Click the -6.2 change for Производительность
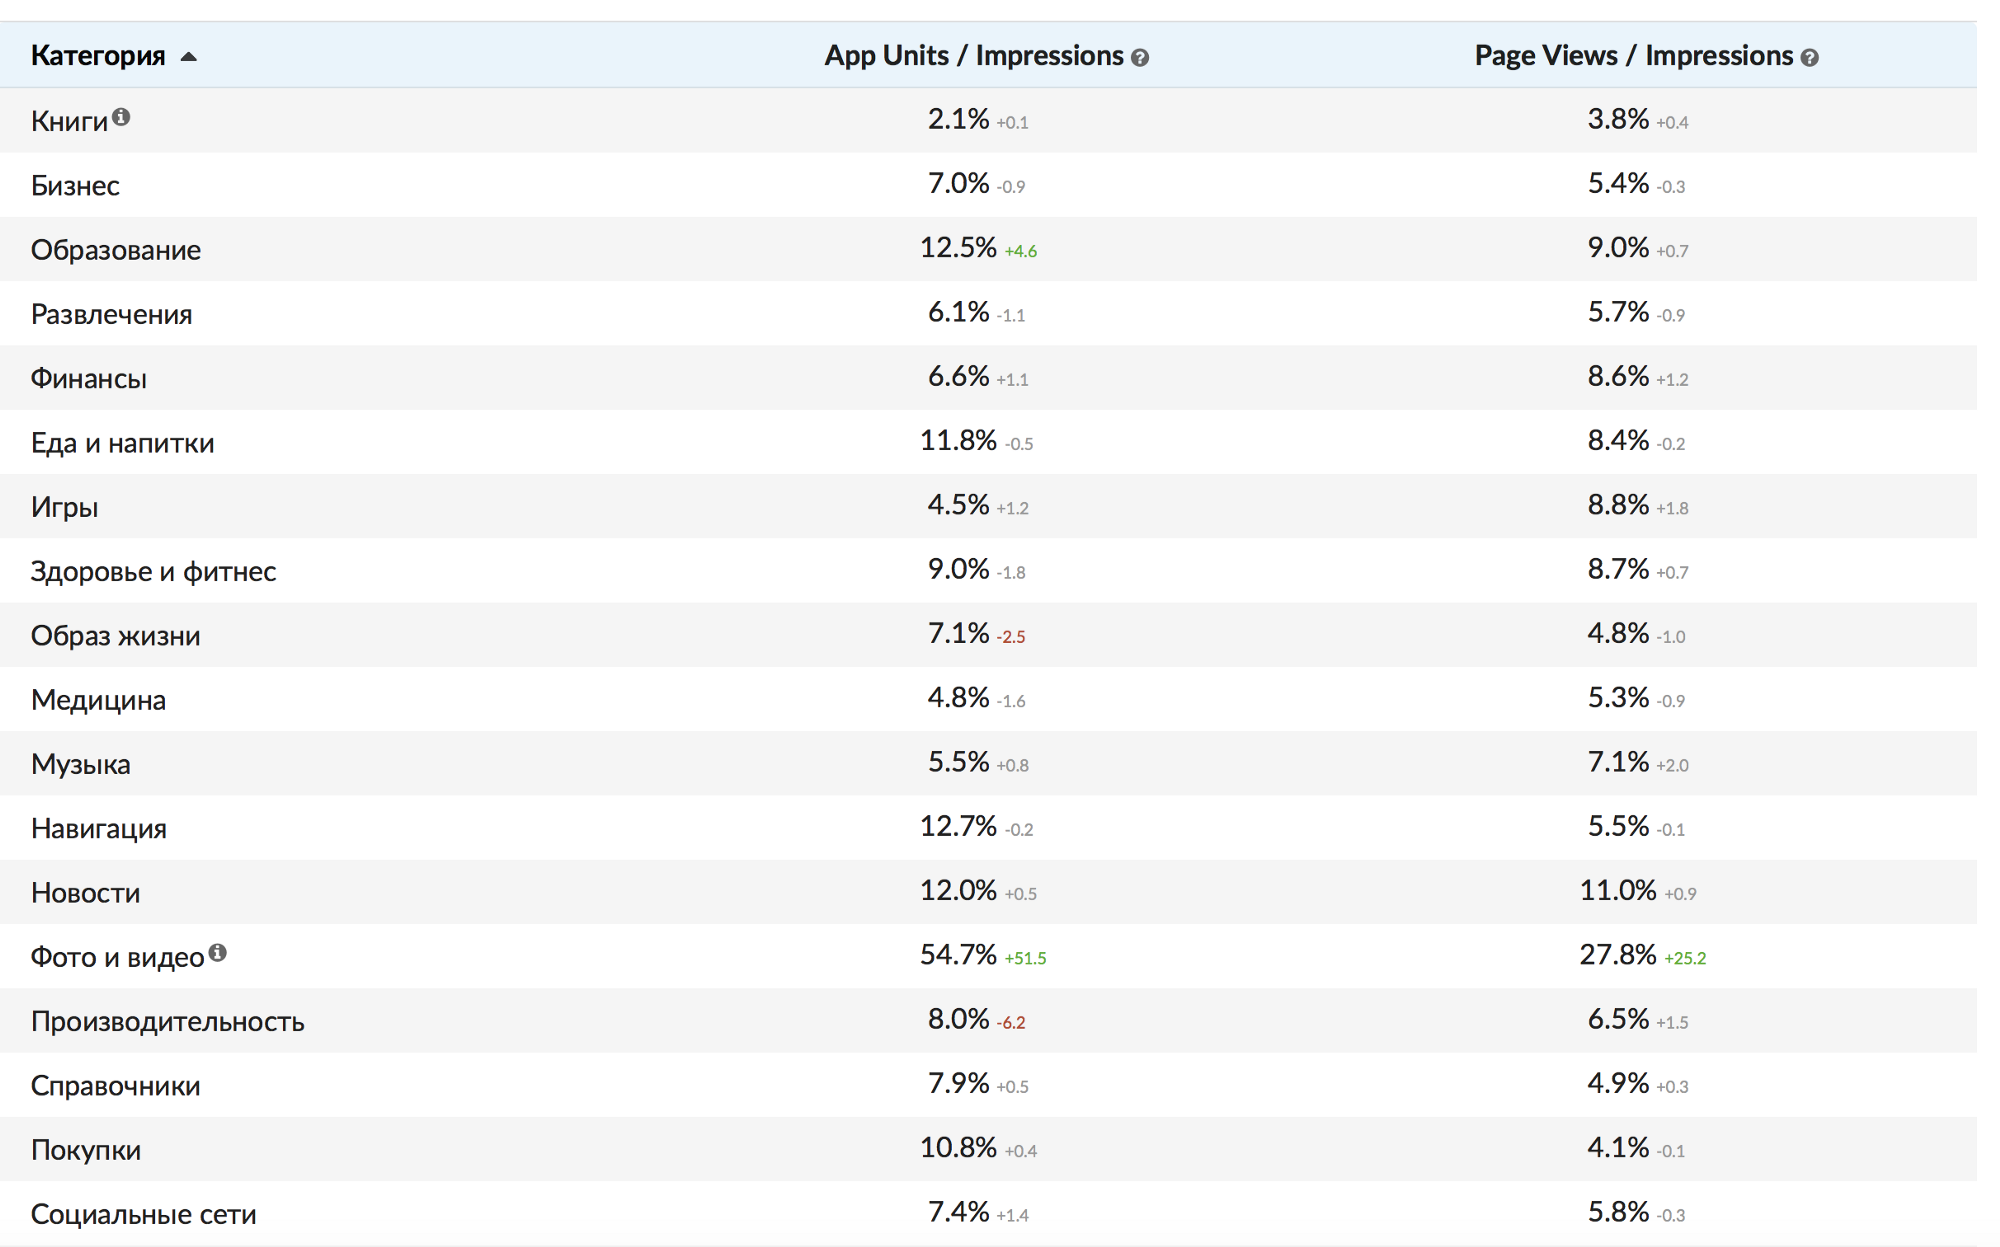Viewport: 2000px width, 1247px height. [x=1012, y=1023]
